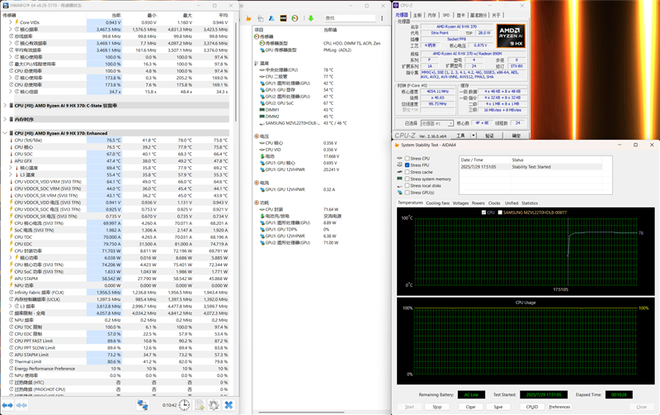This screenshot has width=660, height=415.
Task: Switch to Cooling Fans tab in AIDA64
Action: point(438,203)
